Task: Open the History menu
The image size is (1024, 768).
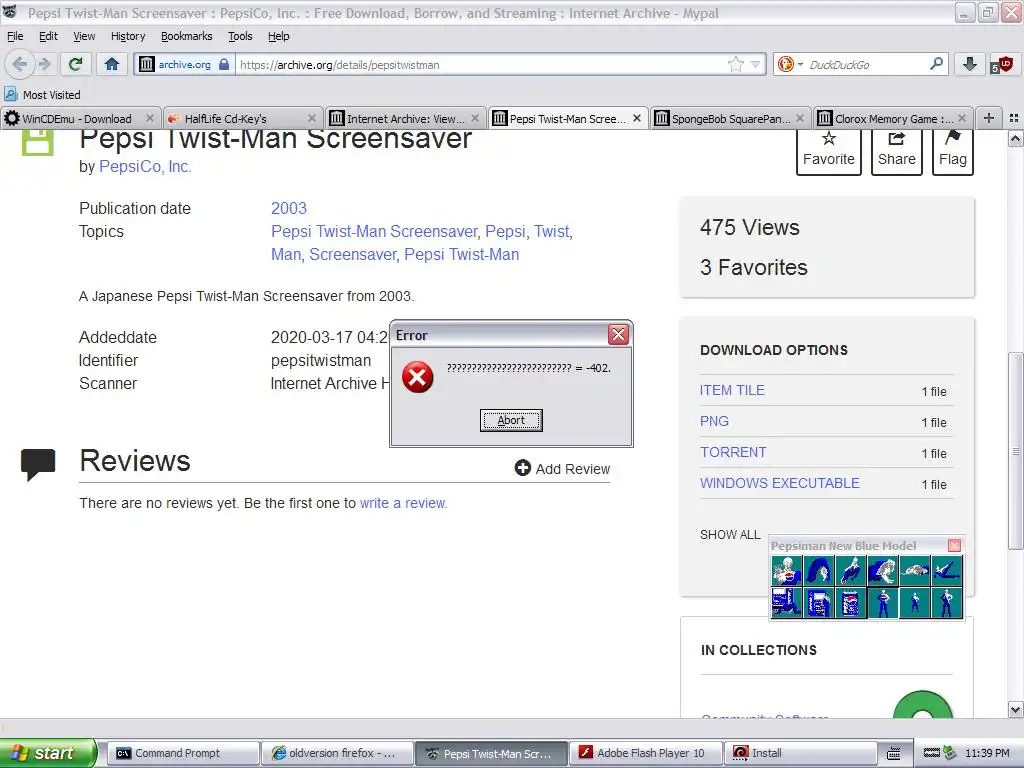Action: 128,36
